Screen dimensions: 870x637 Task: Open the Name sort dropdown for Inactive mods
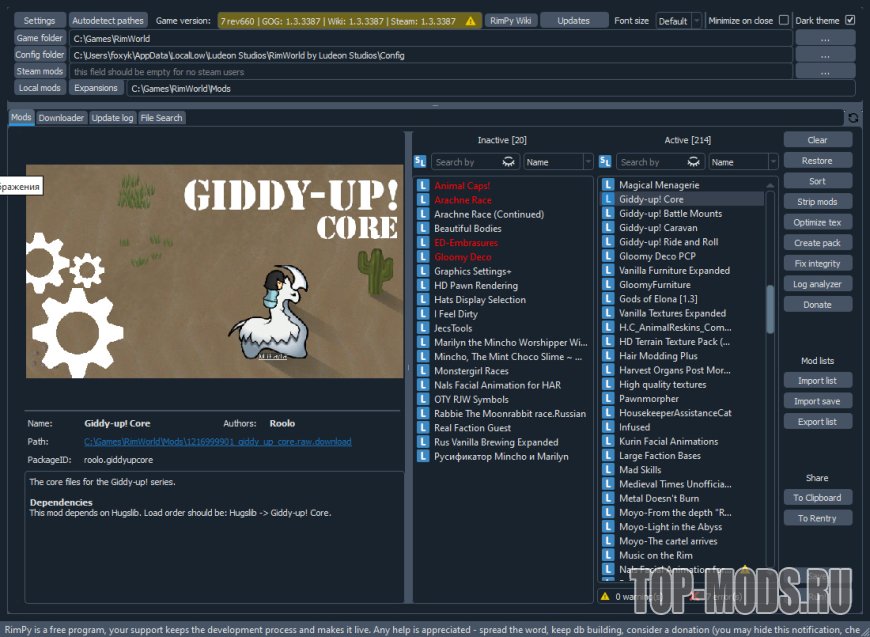558,162
